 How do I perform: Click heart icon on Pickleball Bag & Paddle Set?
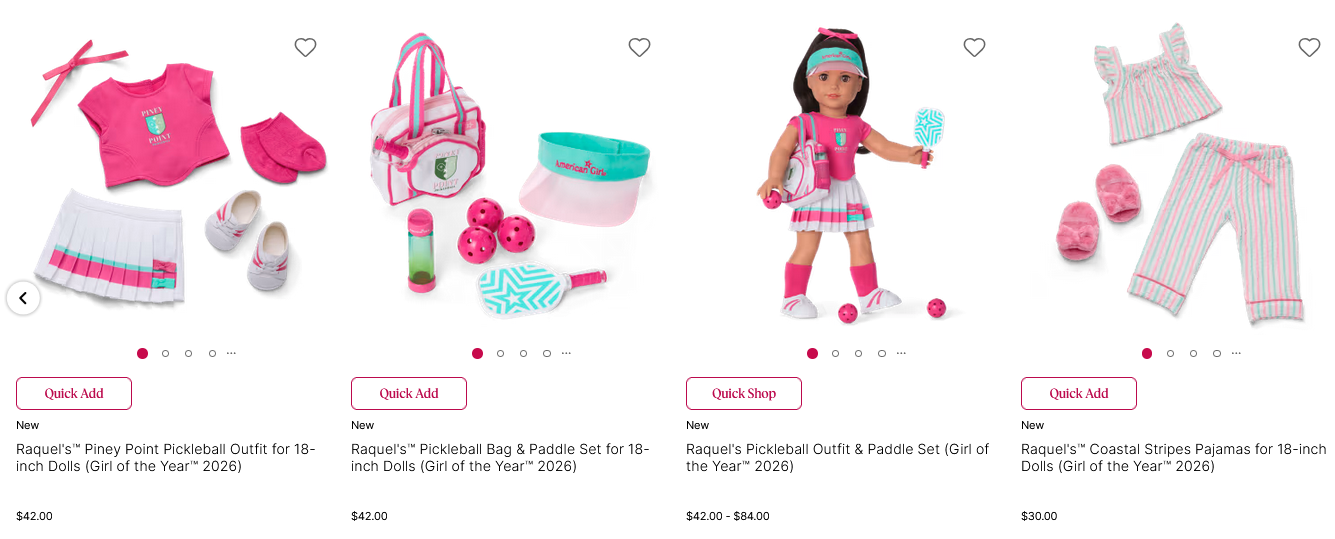pos(639,47)
